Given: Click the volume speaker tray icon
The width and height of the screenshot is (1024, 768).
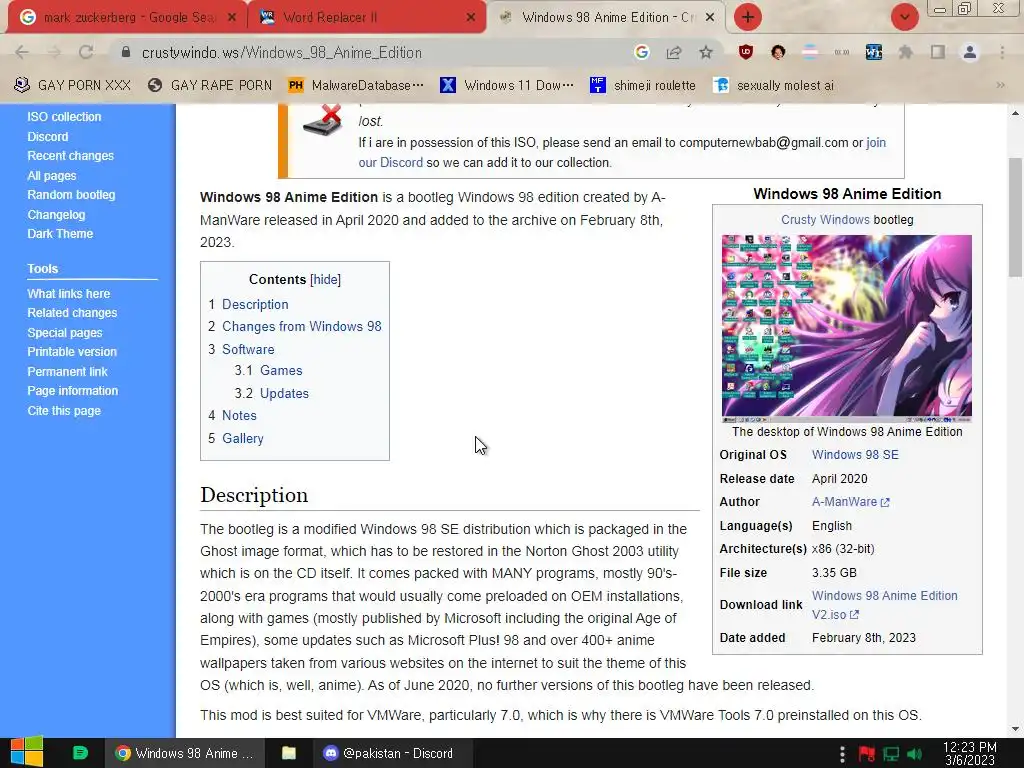Looking at the screenshot, I should tap(914, 754).
